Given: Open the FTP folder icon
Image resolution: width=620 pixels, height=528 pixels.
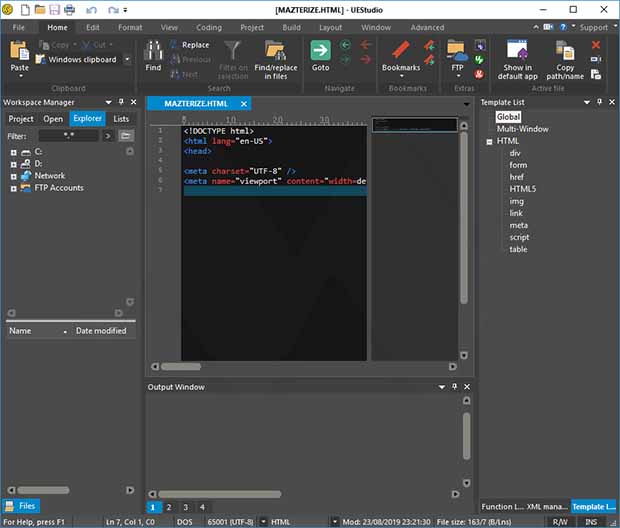Looking at the screenshot, I should point(456,51).
